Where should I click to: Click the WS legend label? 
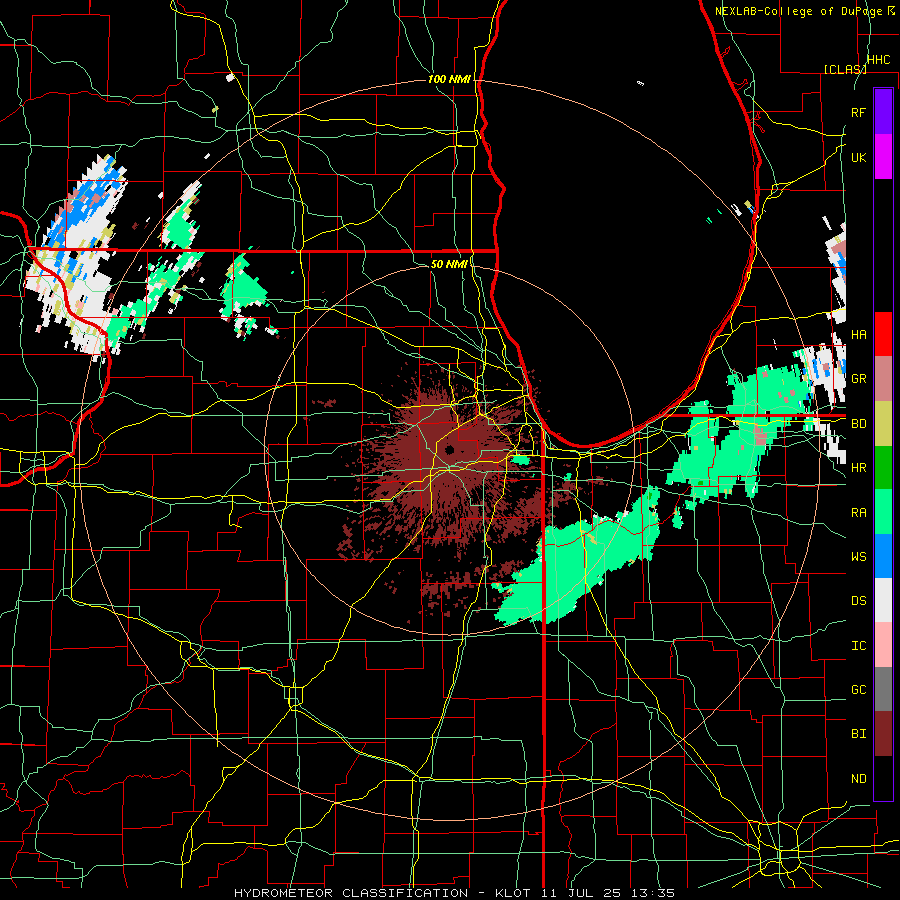point(858,557)
